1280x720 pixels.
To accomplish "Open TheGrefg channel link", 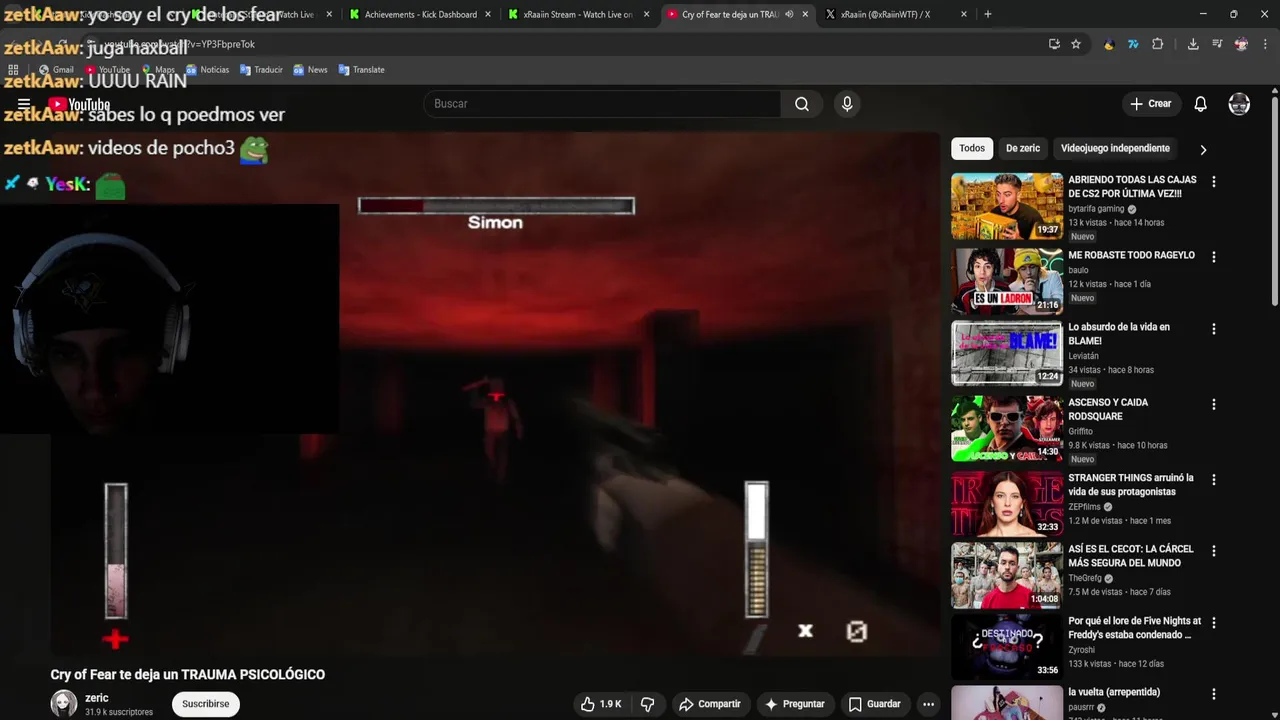I will (1086, 578).
